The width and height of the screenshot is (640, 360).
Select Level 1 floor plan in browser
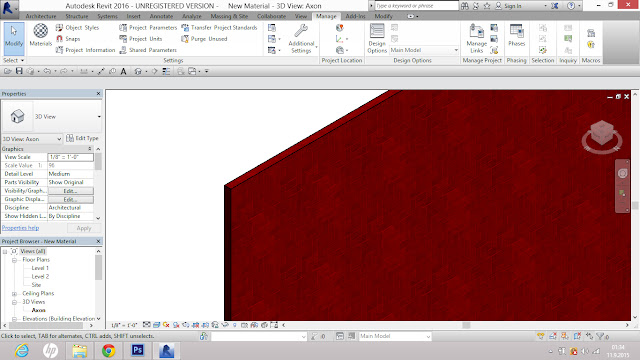click(40, 268)
